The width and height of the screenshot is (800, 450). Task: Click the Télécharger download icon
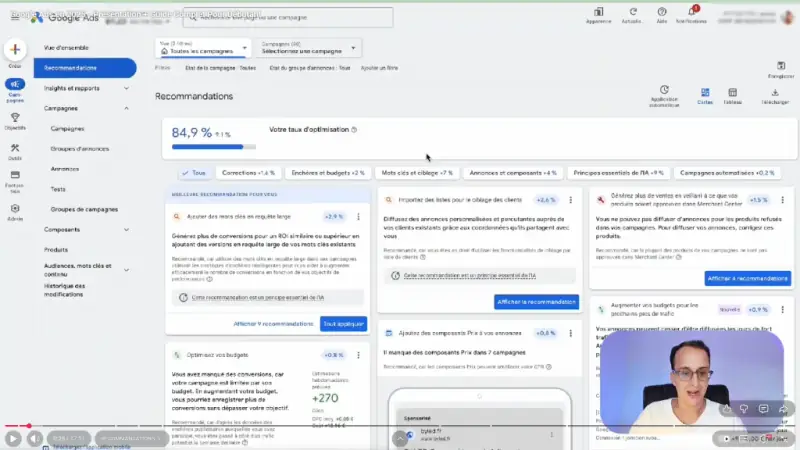pos(774,92)
